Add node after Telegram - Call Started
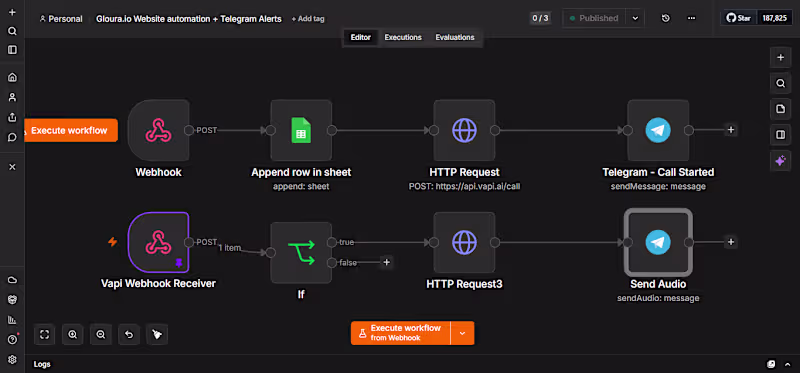 [731, 130]
